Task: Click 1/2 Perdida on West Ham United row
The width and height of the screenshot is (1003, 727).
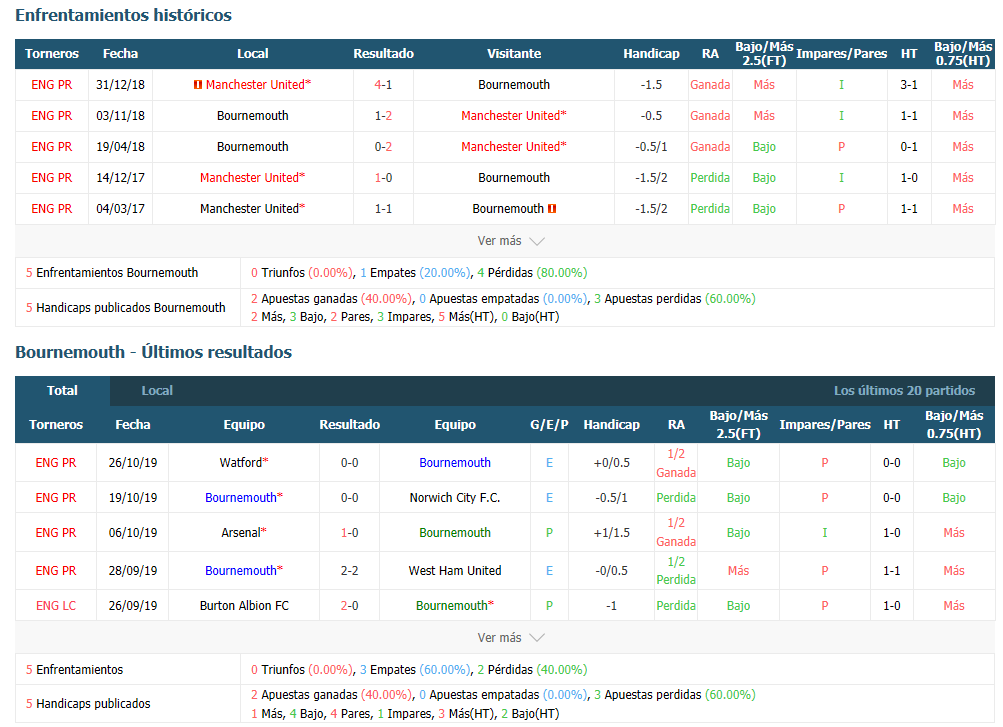Action: 676,570
